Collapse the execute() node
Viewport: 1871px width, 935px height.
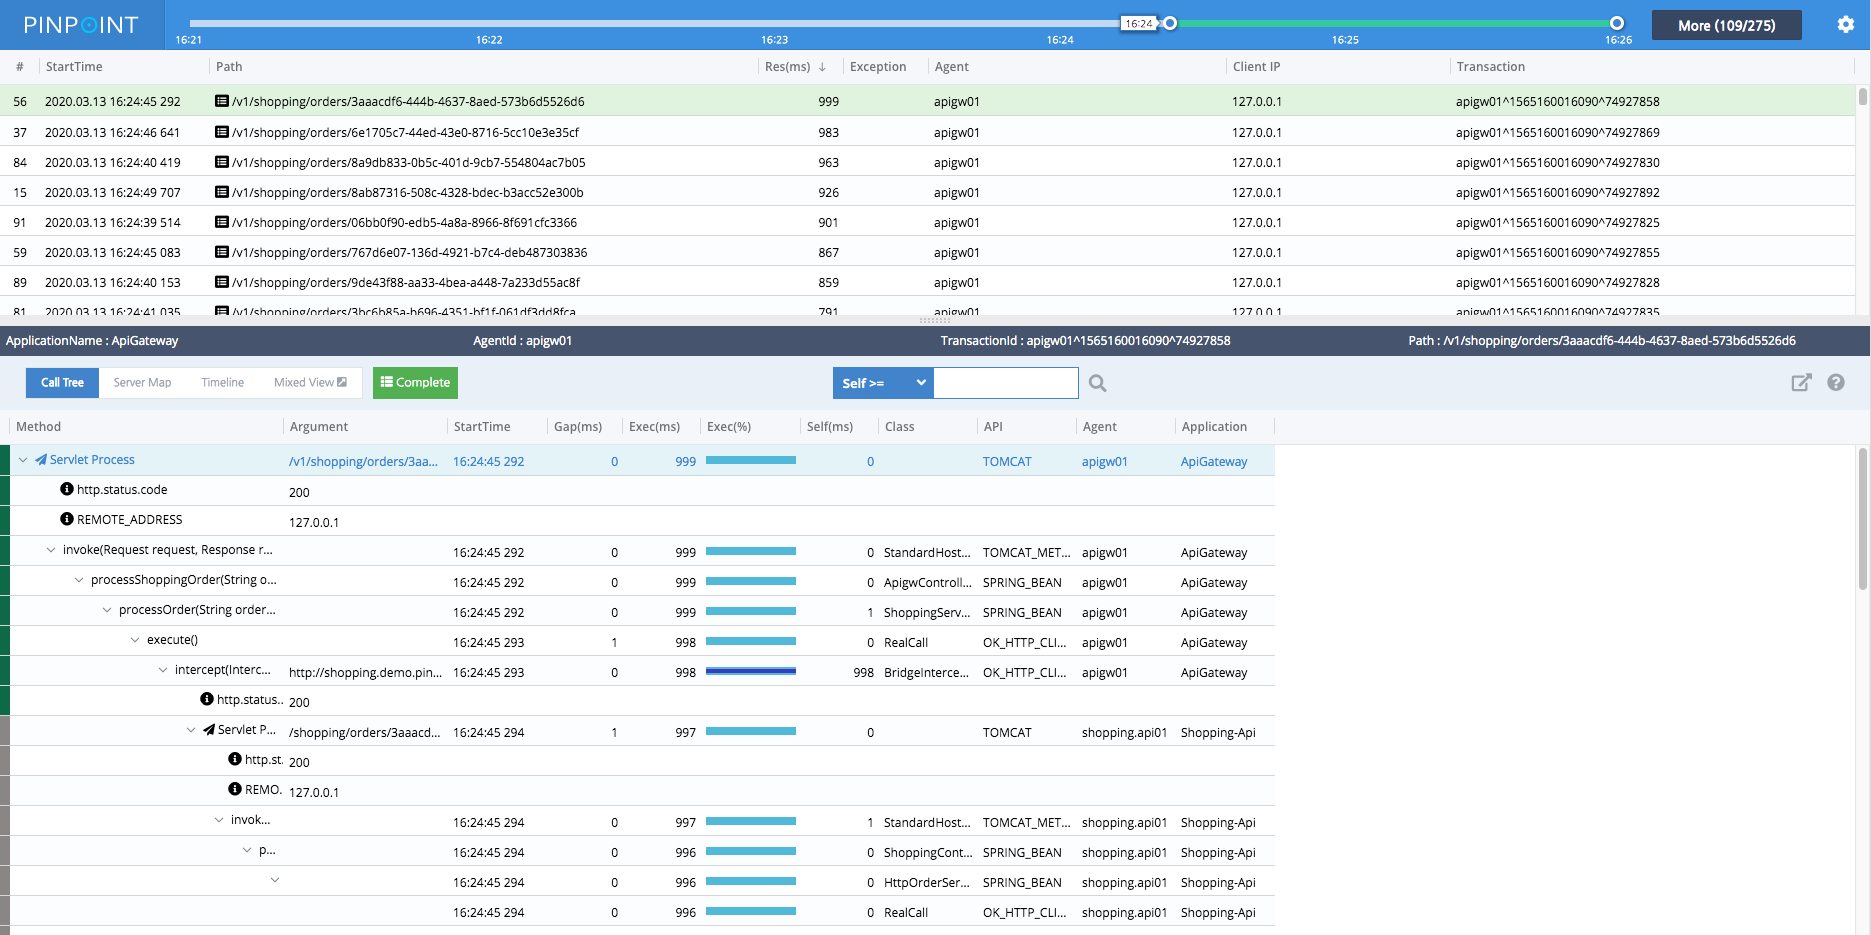135,640
